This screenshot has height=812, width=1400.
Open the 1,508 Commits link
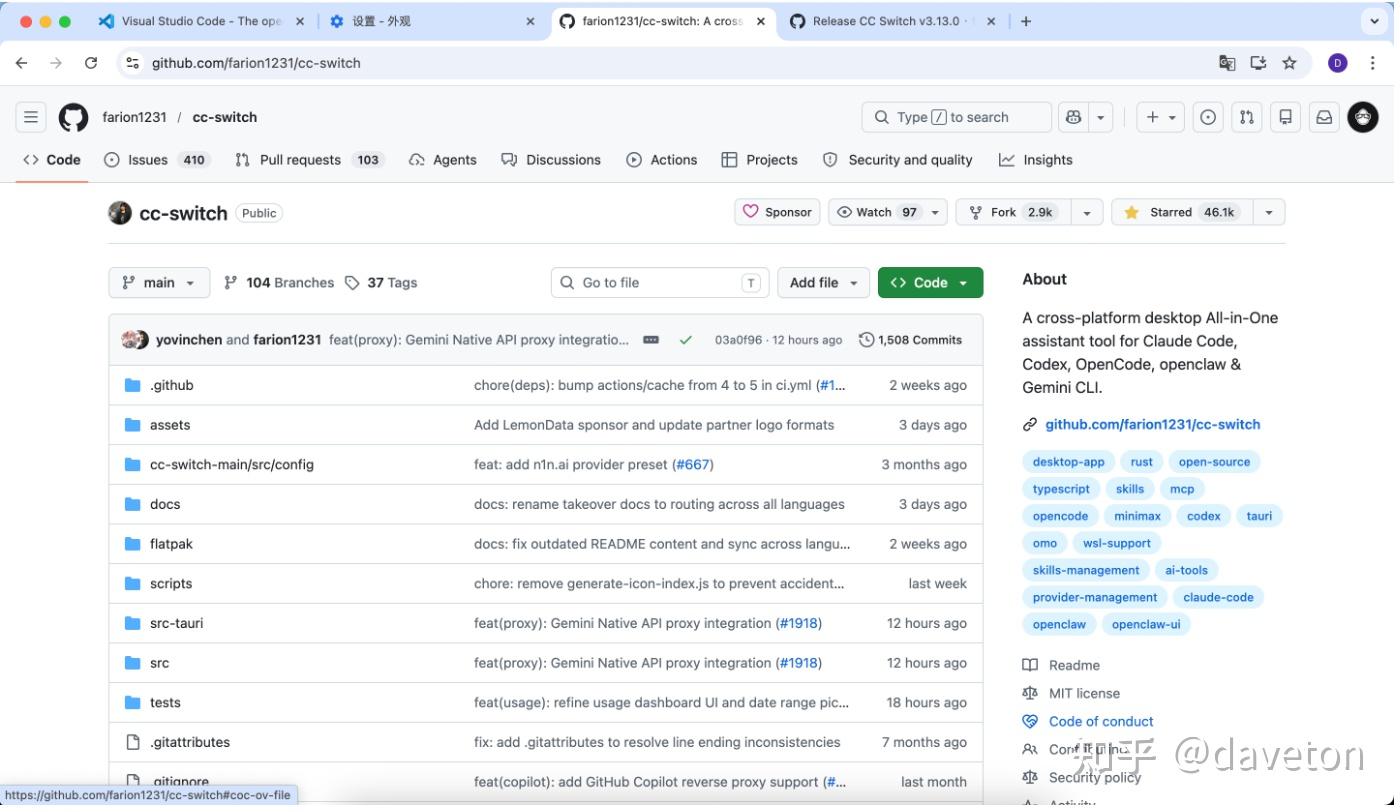click(911, 340)
